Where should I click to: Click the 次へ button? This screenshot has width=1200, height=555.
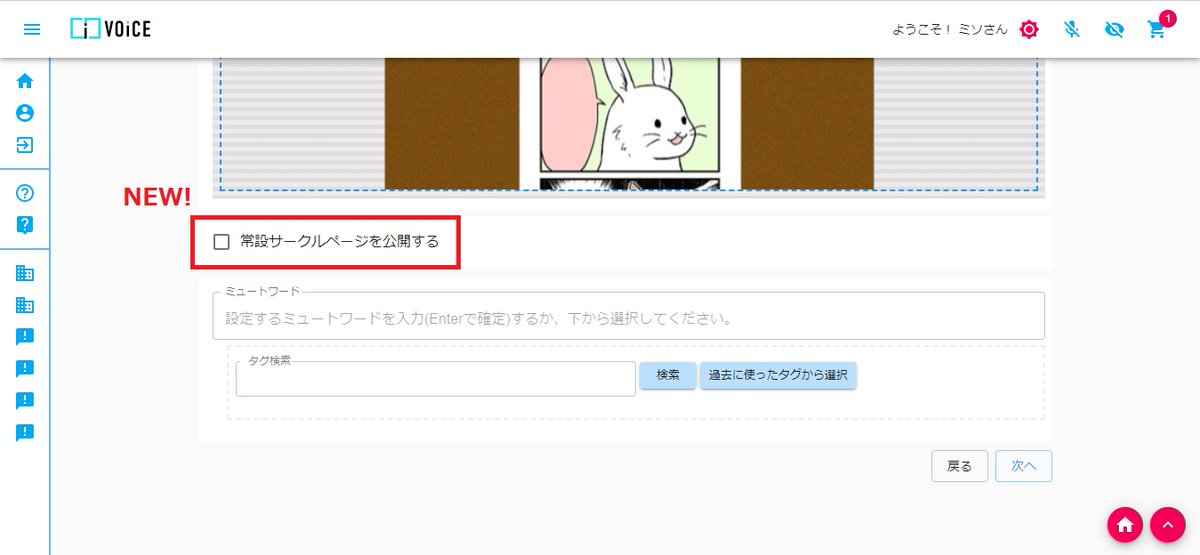tap(1023, 466)
